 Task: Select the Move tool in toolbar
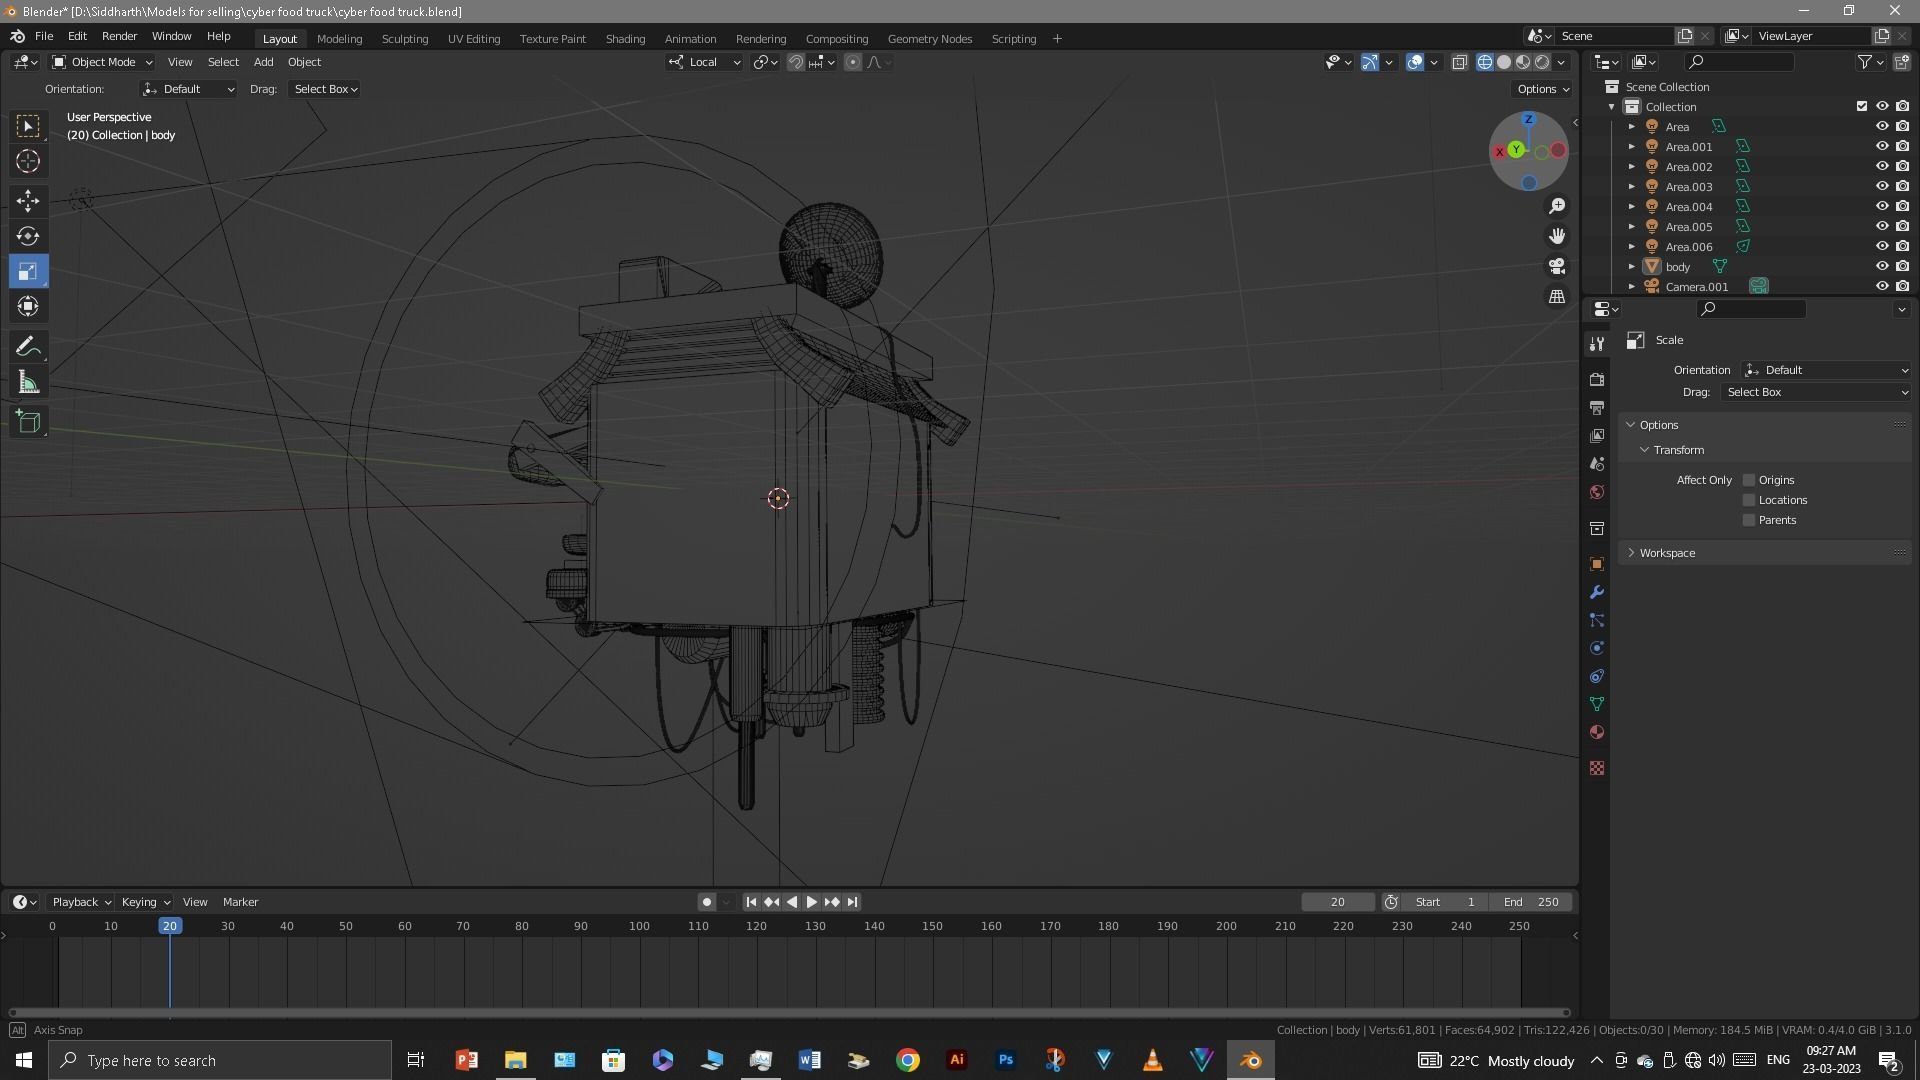pos(28,201)
